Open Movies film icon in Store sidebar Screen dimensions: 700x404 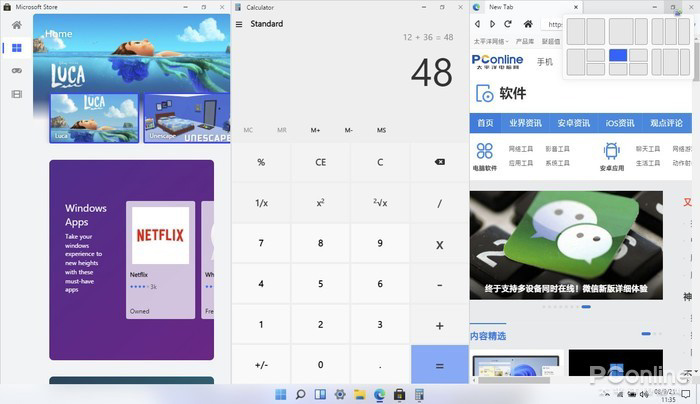point(17,94)
